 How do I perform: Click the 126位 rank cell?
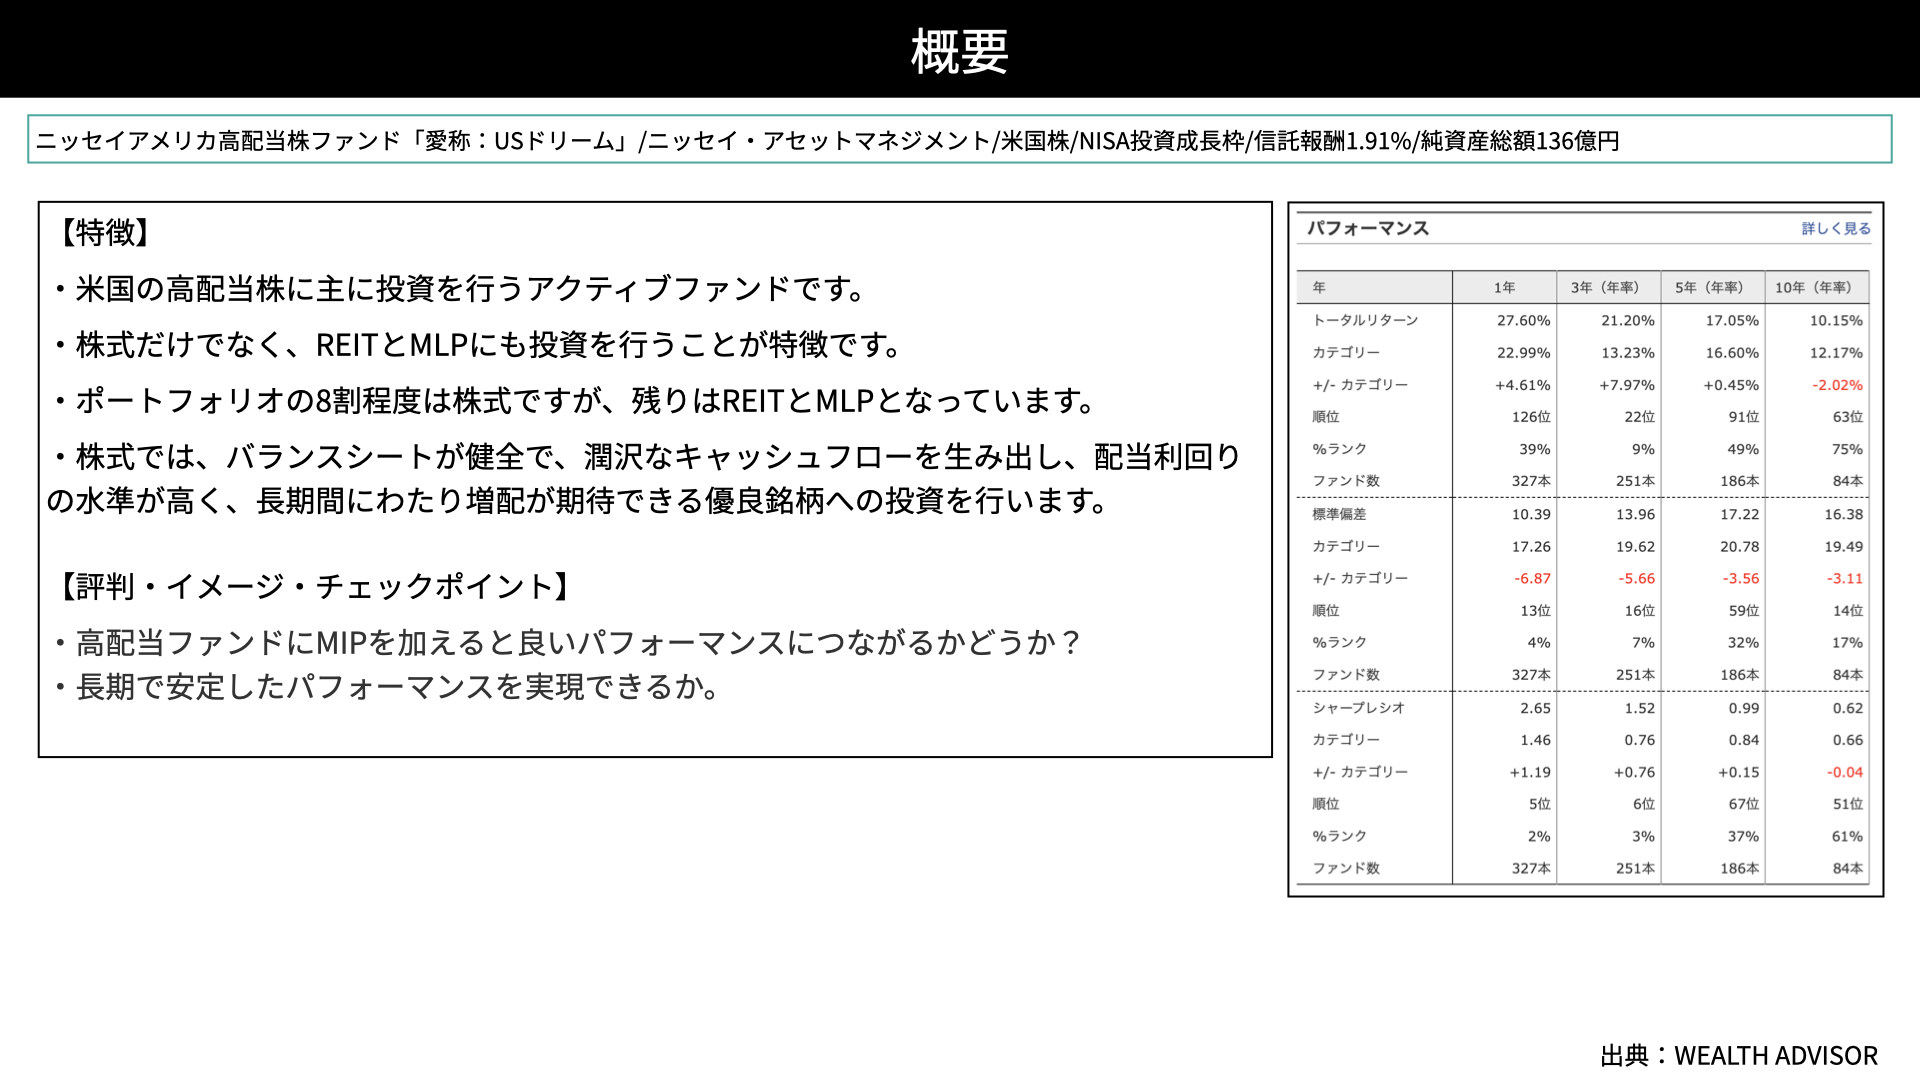(x=1531, y=417)
